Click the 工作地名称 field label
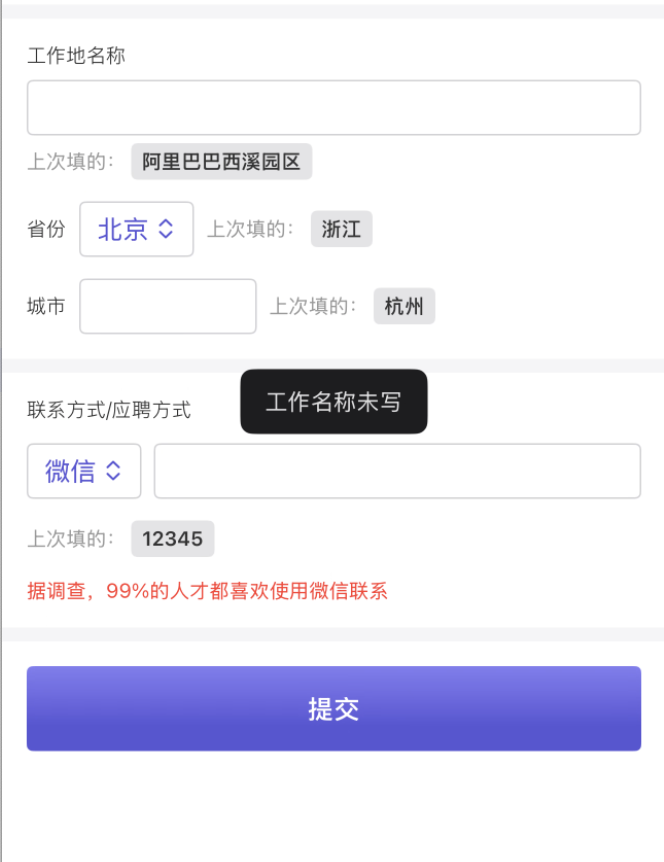The width and height of the screenshot is (664, 862). (x=76, y=56)
